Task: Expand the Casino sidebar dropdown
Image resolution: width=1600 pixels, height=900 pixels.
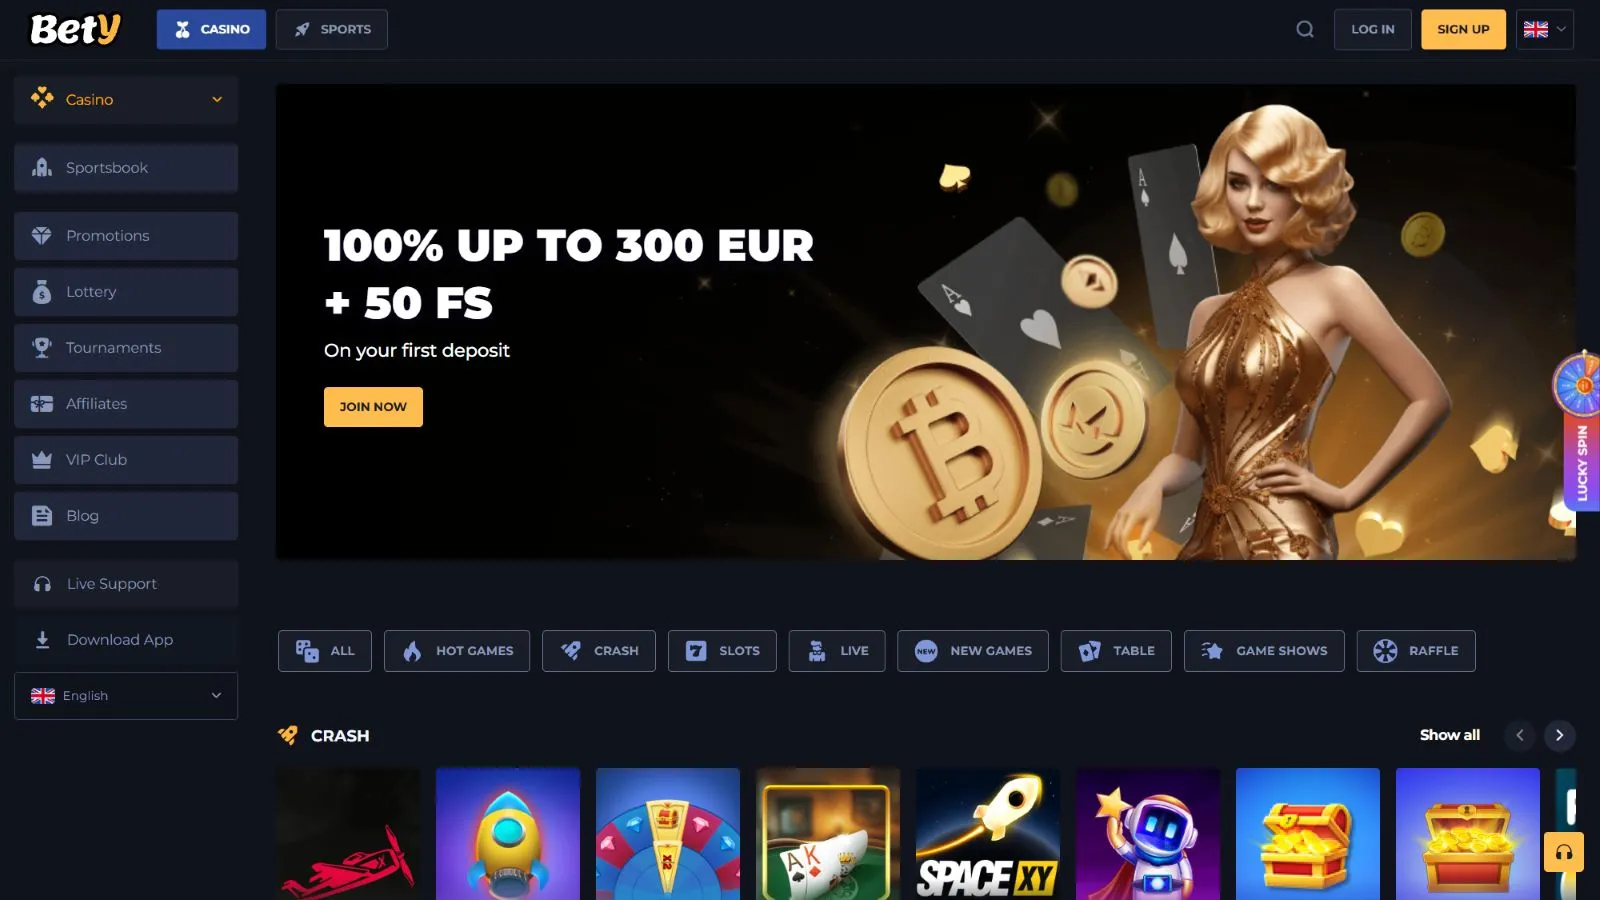Action: click(x=126, y=100)
